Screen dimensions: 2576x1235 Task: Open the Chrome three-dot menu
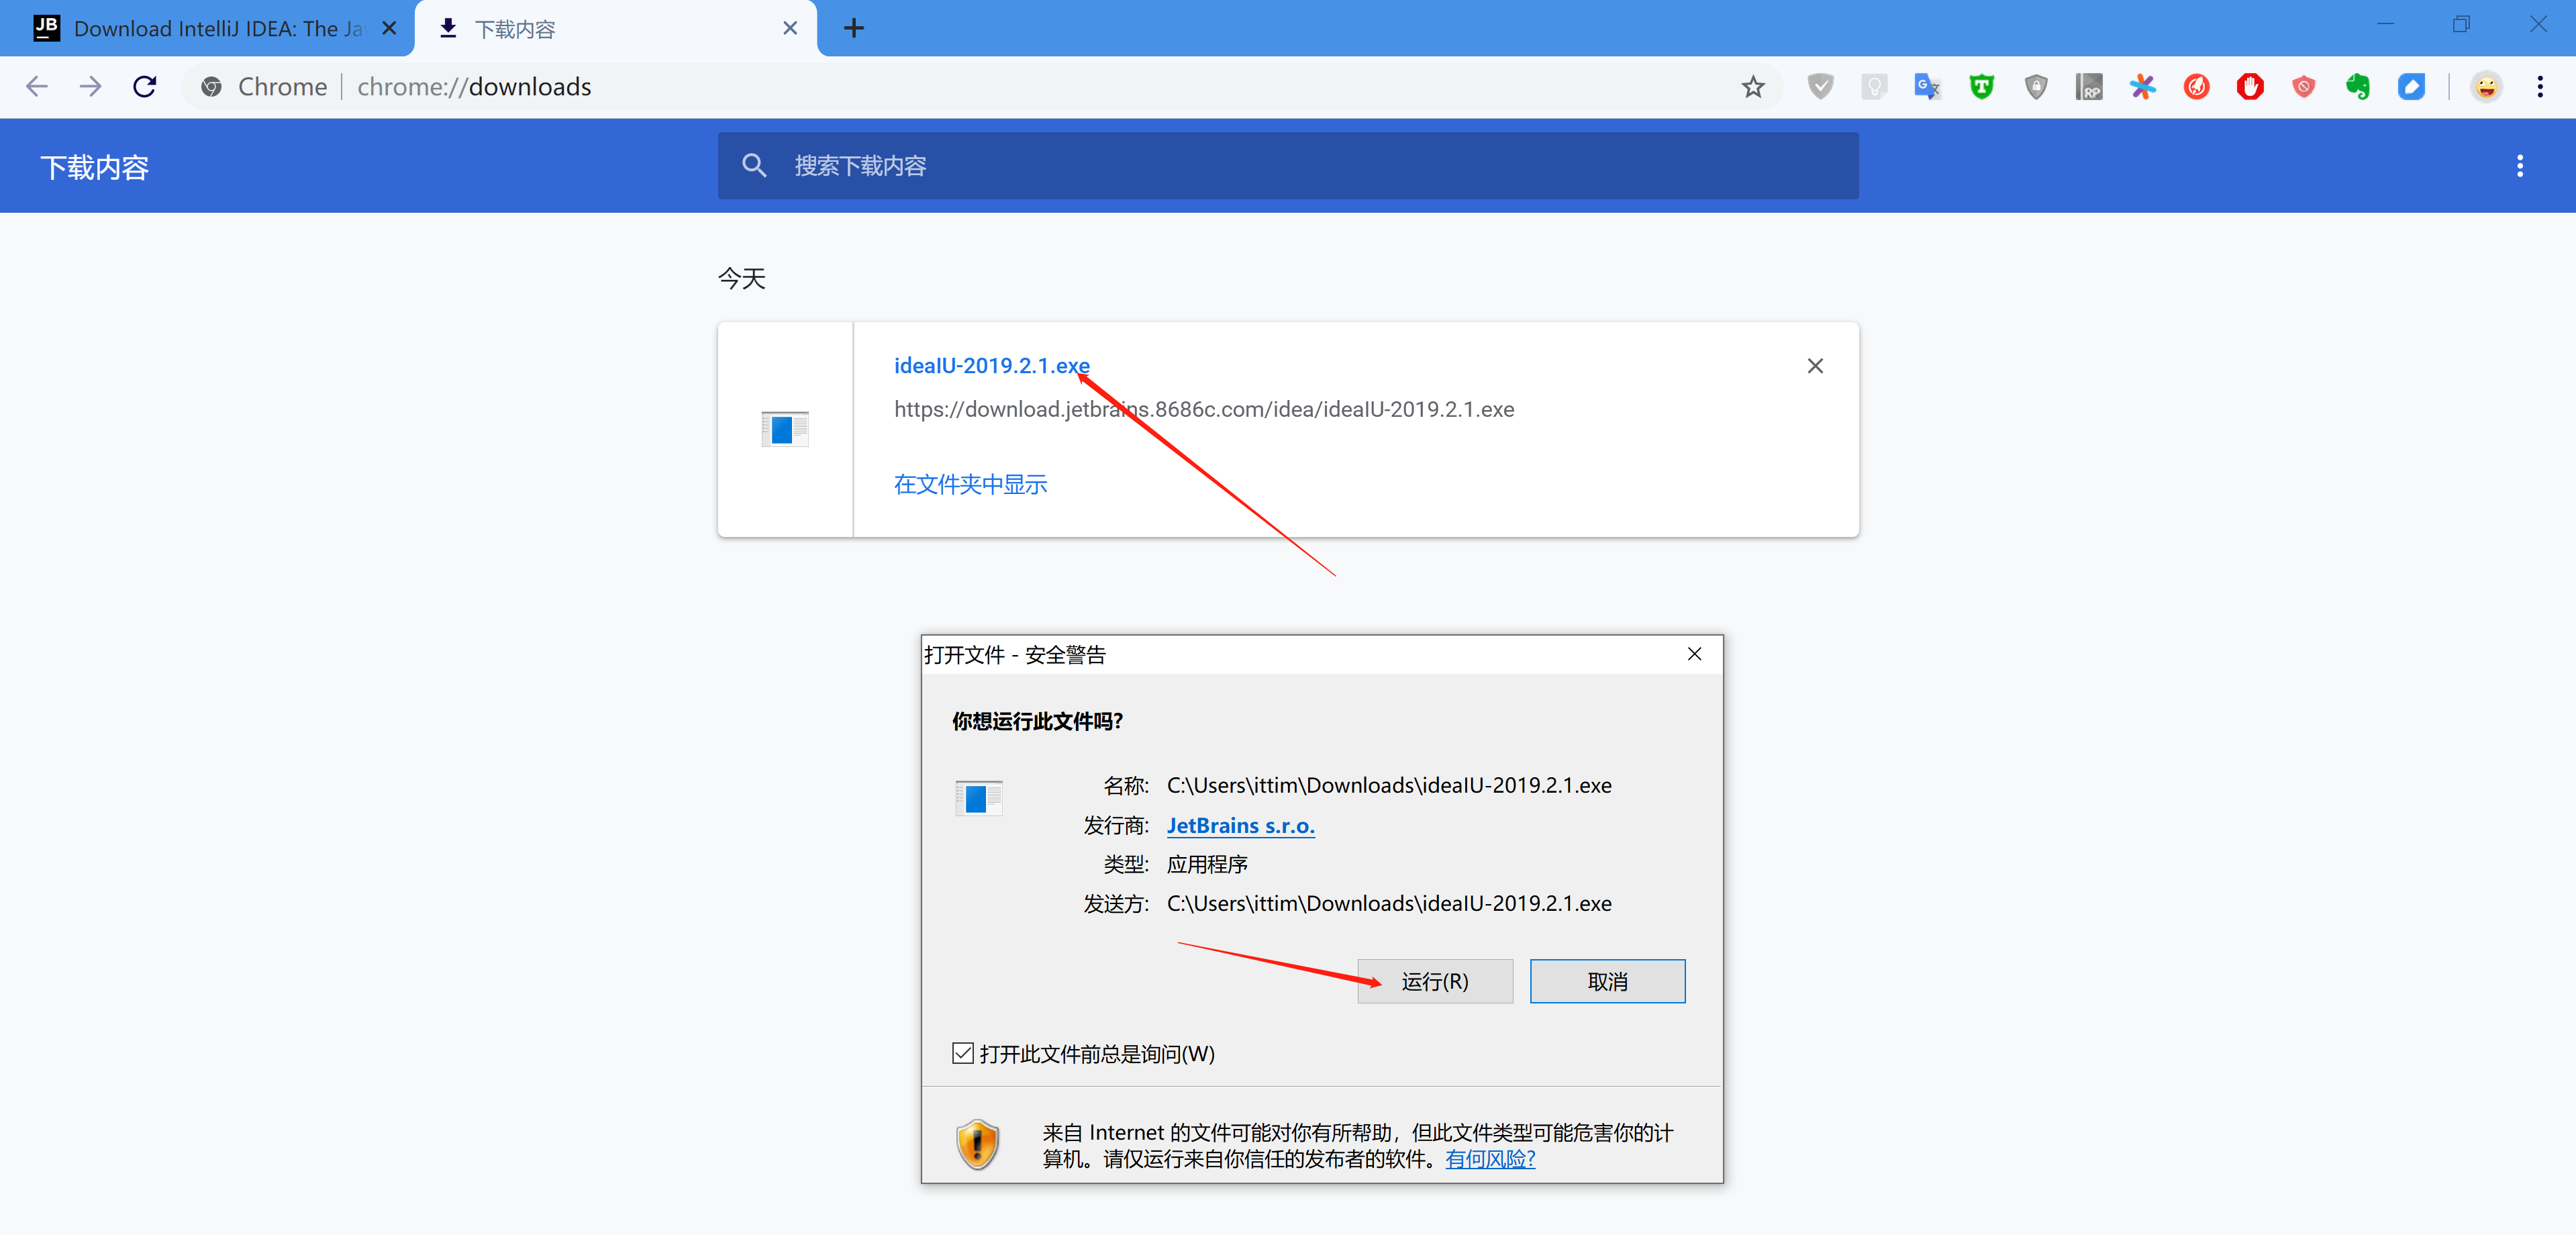click(2540, 87)
